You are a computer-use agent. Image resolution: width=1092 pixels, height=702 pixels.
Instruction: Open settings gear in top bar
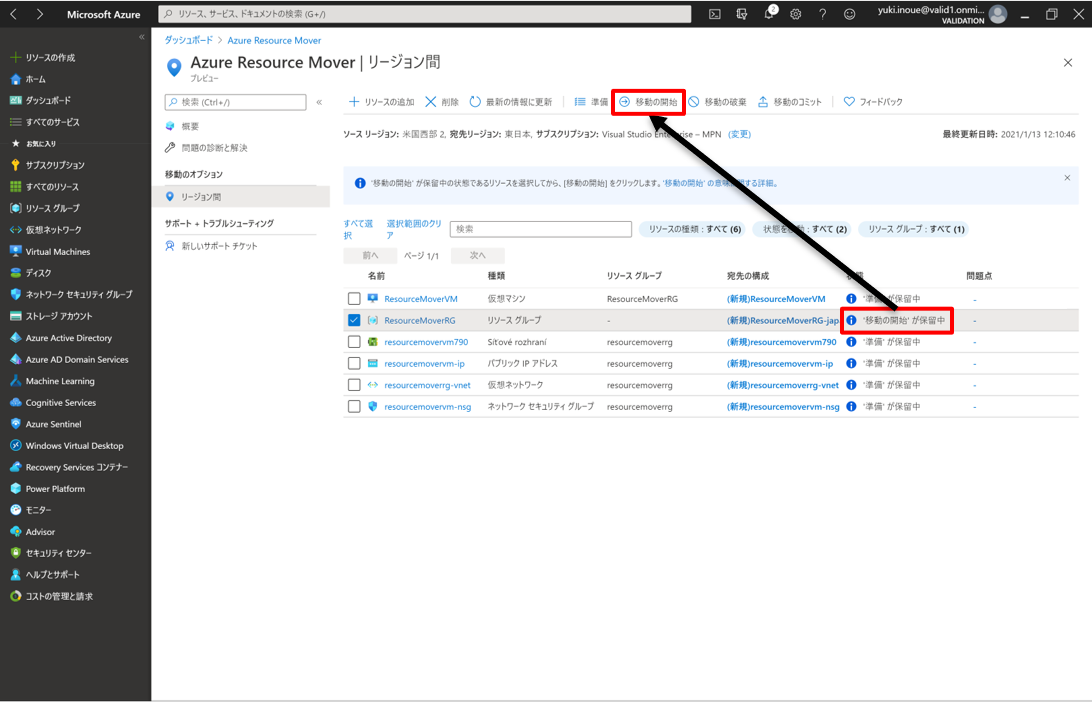(796, 14)
